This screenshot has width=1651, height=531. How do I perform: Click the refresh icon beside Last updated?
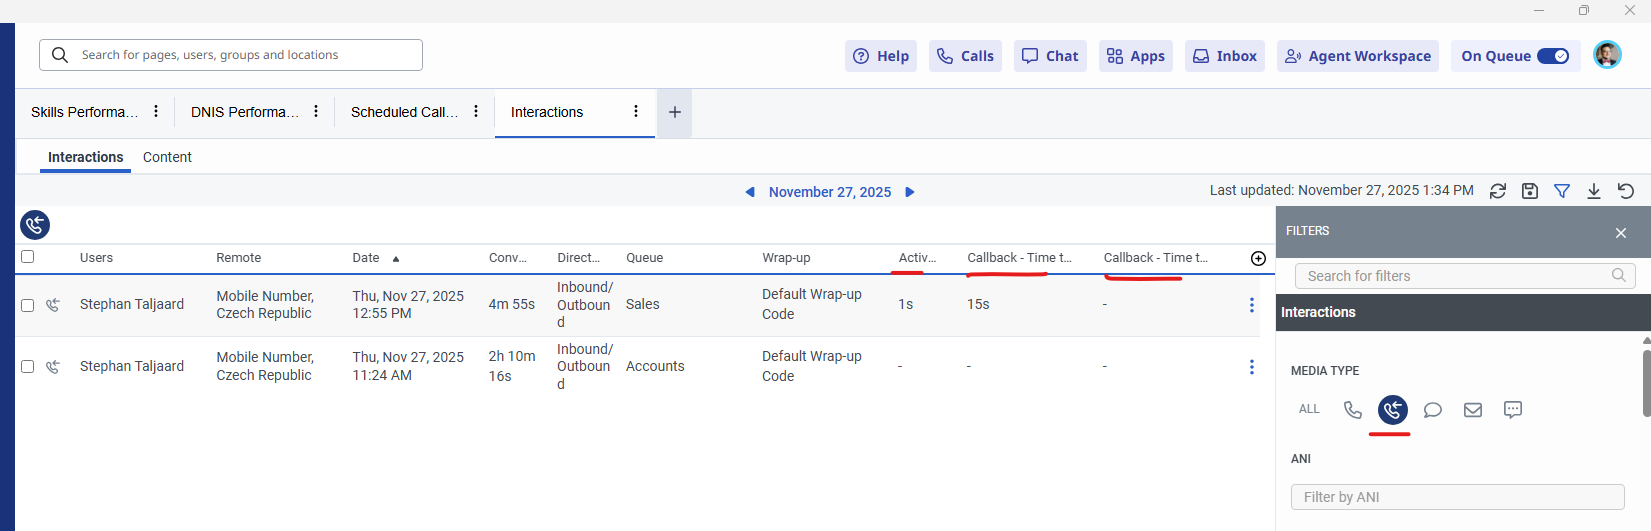point(1497,191)
